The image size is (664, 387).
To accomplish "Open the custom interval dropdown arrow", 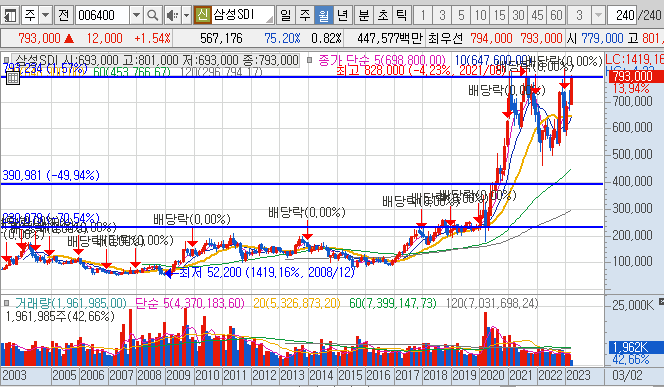I will [598, 16].
